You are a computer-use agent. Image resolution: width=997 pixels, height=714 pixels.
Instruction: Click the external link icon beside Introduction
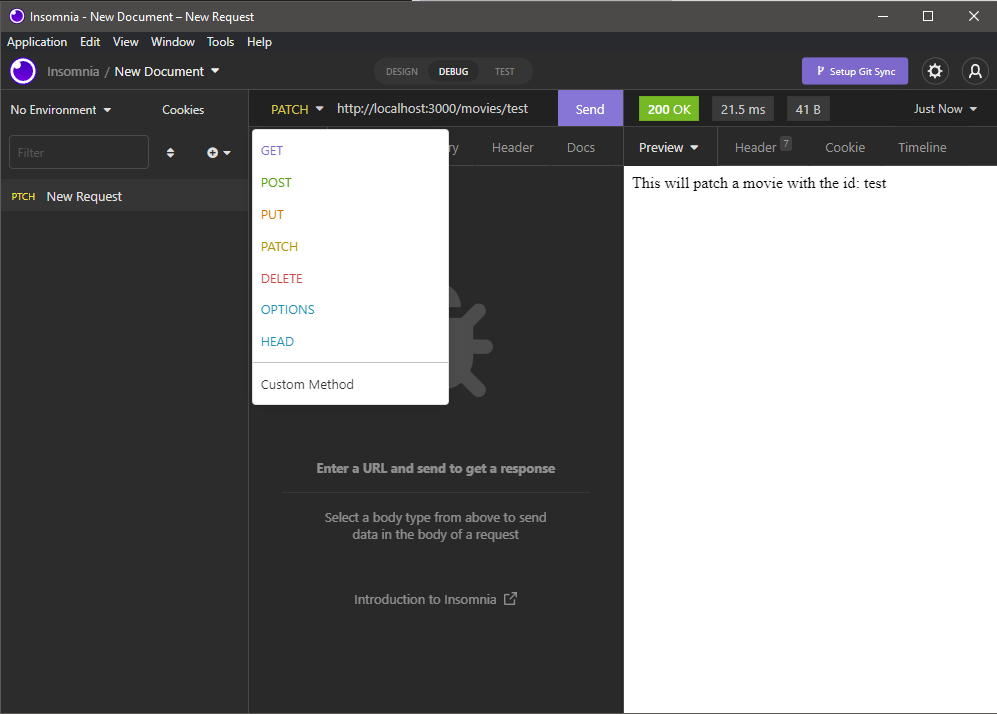click(511, 599)
